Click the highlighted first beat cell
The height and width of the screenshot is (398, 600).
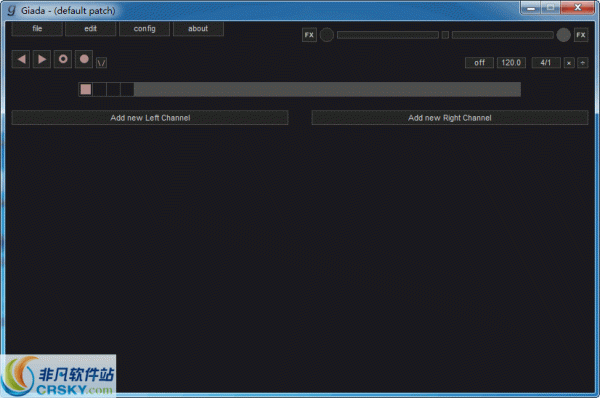(86, 90)
